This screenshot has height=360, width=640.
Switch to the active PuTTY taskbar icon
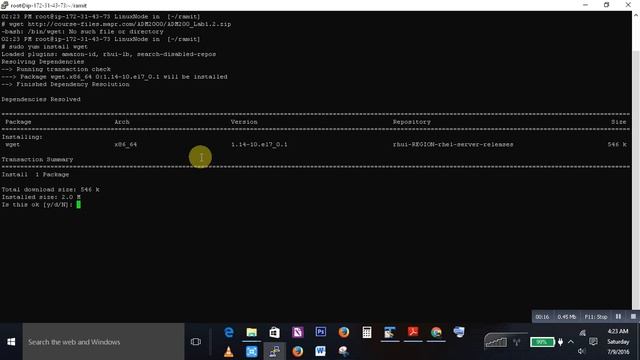tap(274, 351)
